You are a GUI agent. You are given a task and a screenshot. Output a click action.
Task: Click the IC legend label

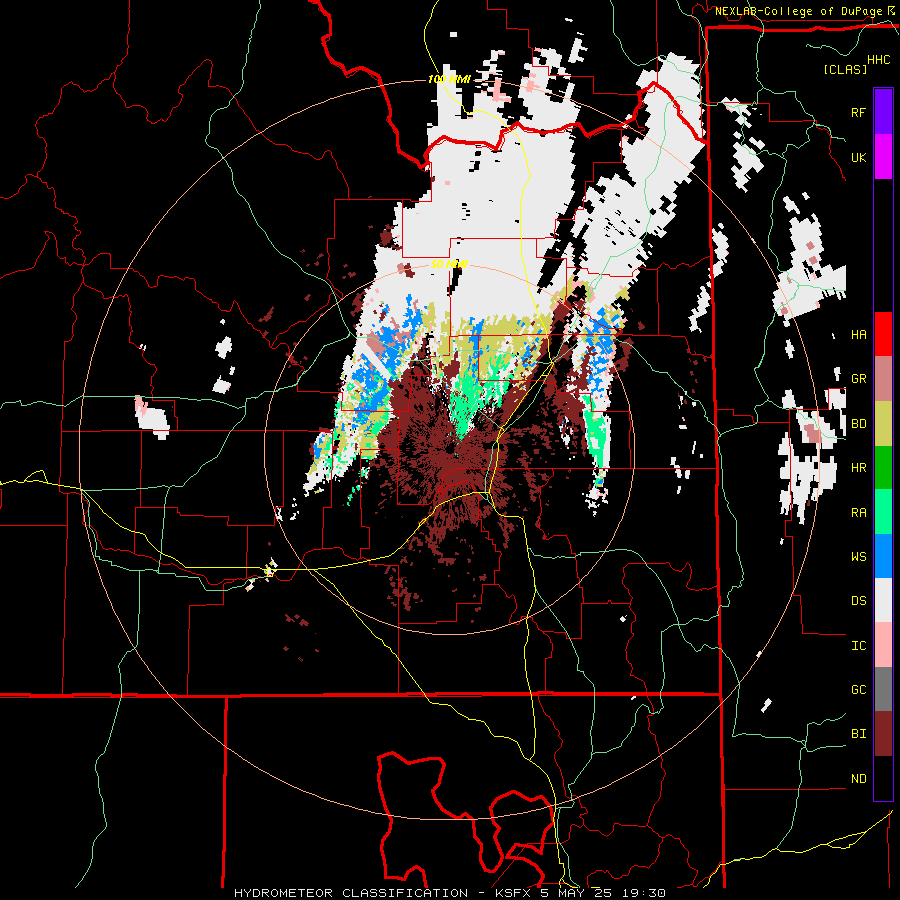tap(858, 646)
